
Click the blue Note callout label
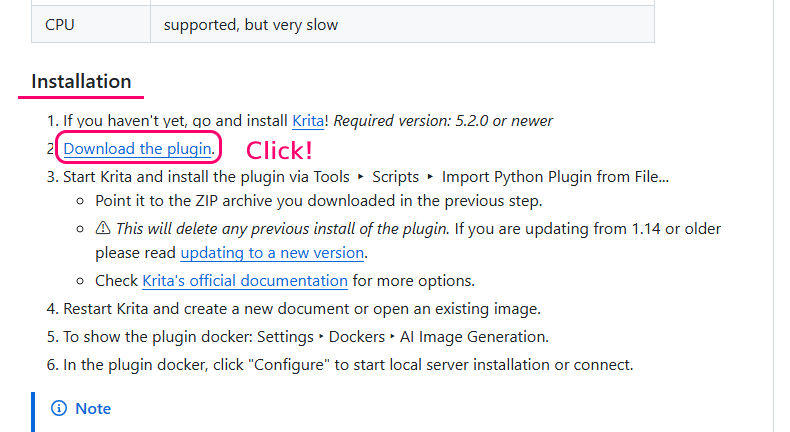pos(93,409)
